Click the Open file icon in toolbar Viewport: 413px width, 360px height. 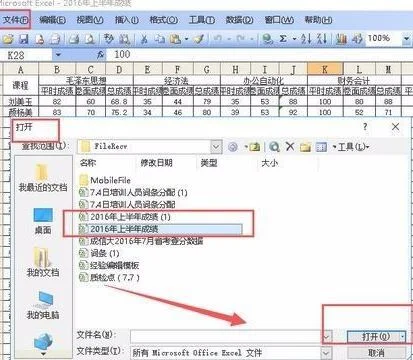8,39
